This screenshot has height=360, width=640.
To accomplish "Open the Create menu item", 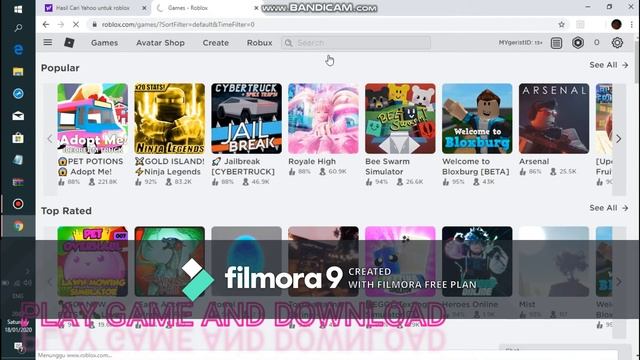I will pyautogui.click(x=216, y=43).
